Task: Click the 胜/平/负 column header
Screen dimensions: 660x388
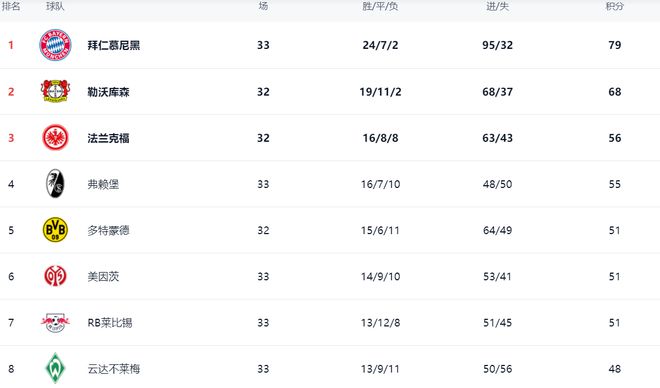Action: point(380,6)
